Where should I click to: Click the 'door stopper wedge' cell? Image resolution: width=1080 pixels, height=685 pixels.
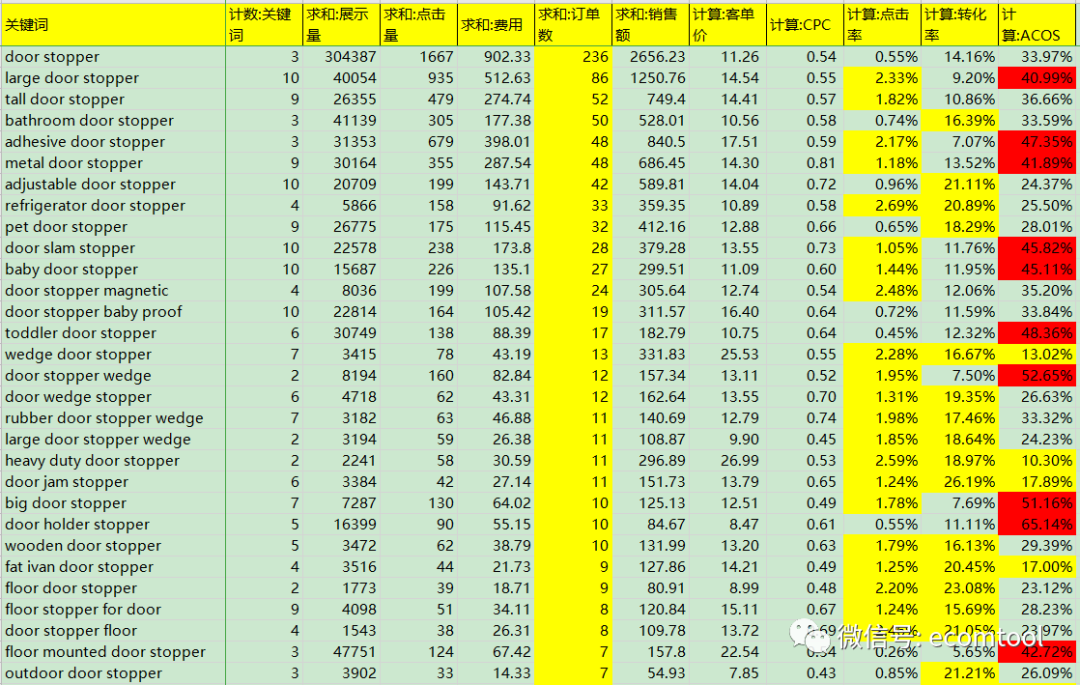(113, 376)
